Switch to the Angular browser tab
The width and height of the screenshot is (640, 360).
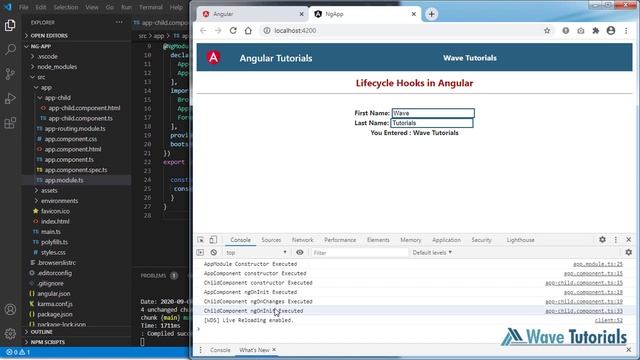pyautogui.click(x=253, y=14)
